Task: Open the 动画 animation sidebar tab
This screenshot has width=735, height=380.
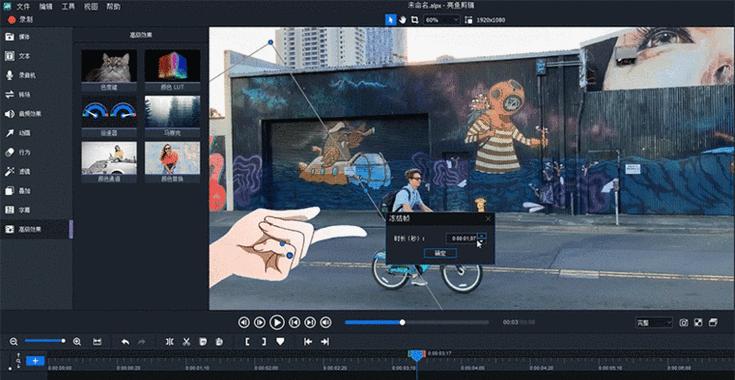Action: pos(36,133)
